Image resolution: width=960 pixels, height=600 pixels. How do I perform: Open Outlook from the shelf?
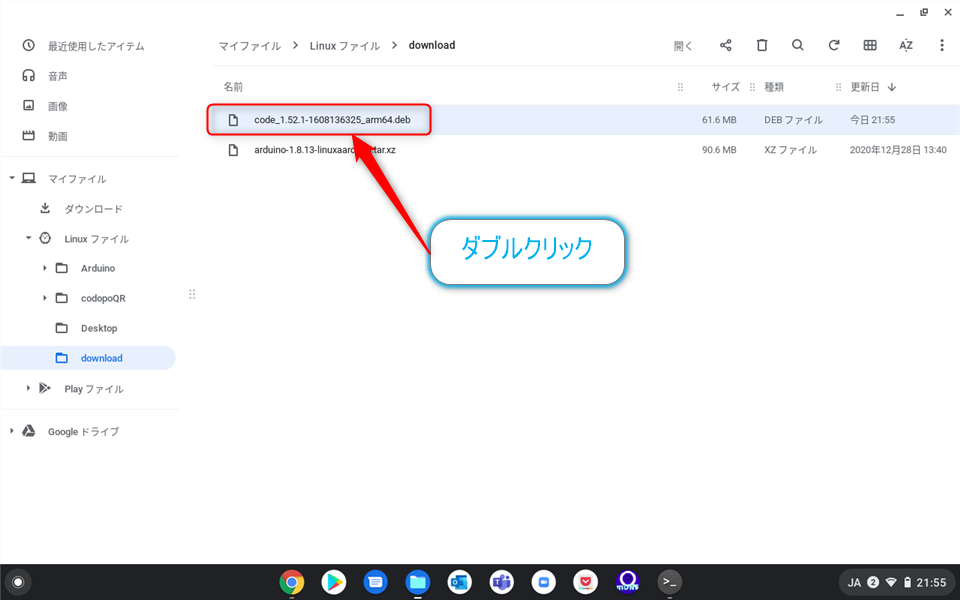coord(459,582)
